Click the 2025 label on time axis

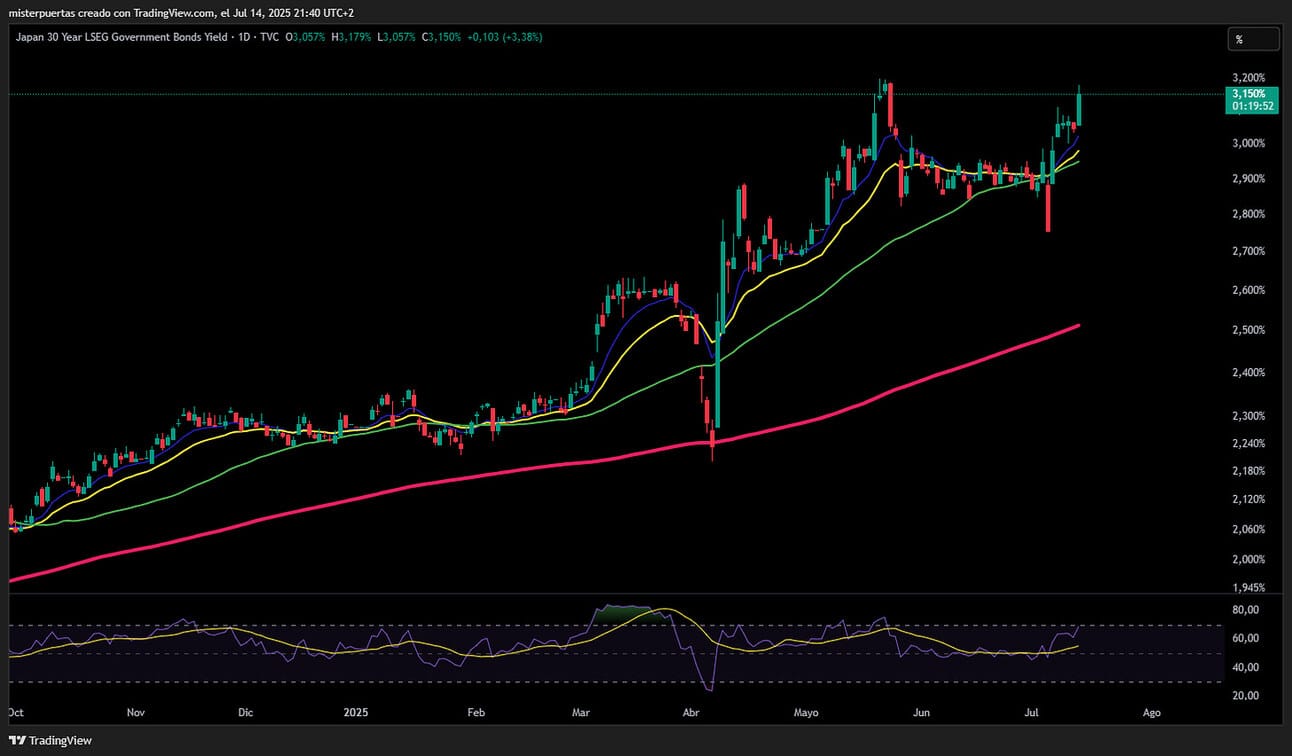357,713
